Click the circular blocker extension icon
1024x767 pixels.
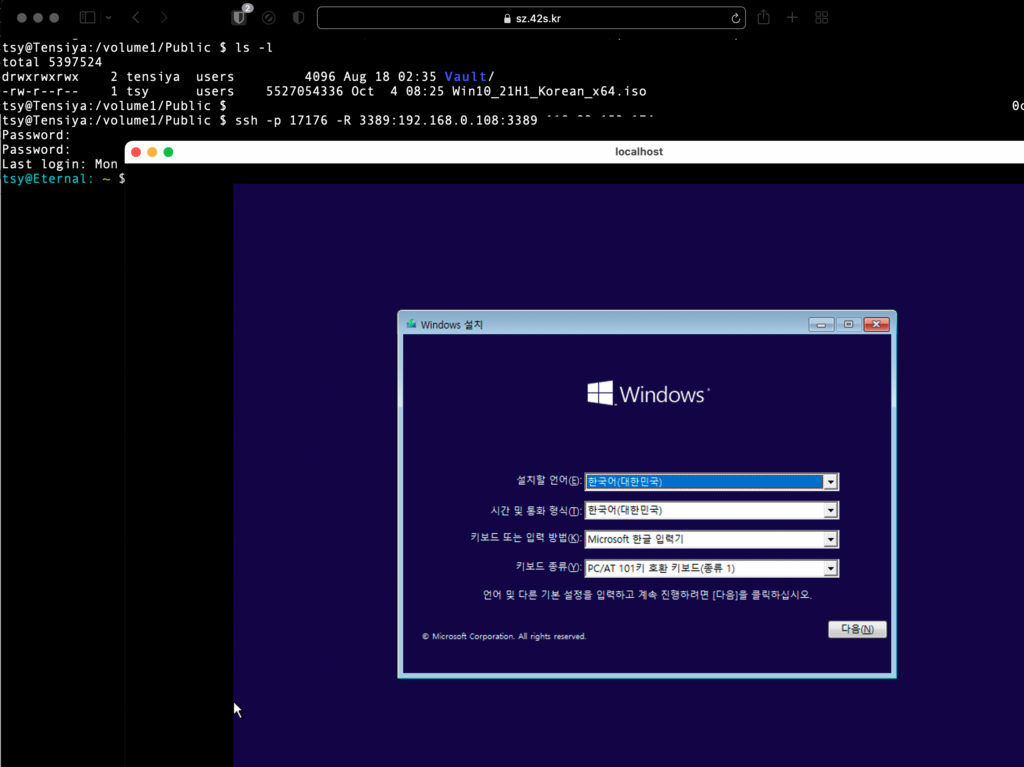268,18
